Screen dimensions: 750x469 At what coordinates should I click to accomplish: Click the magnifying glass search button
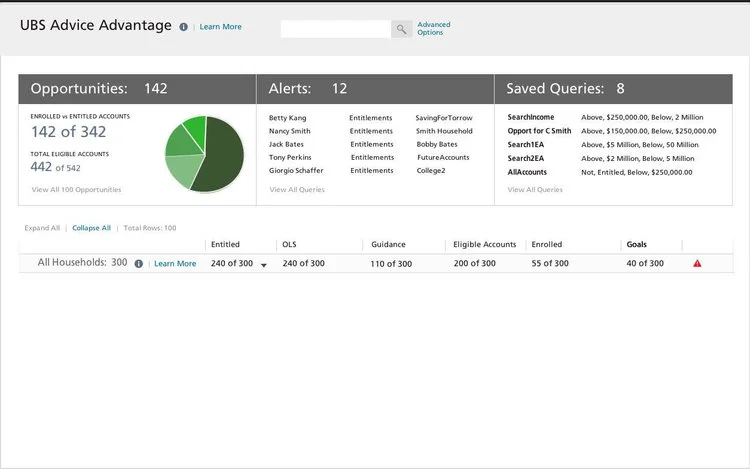pyautogui.click(x=401, y=29)
